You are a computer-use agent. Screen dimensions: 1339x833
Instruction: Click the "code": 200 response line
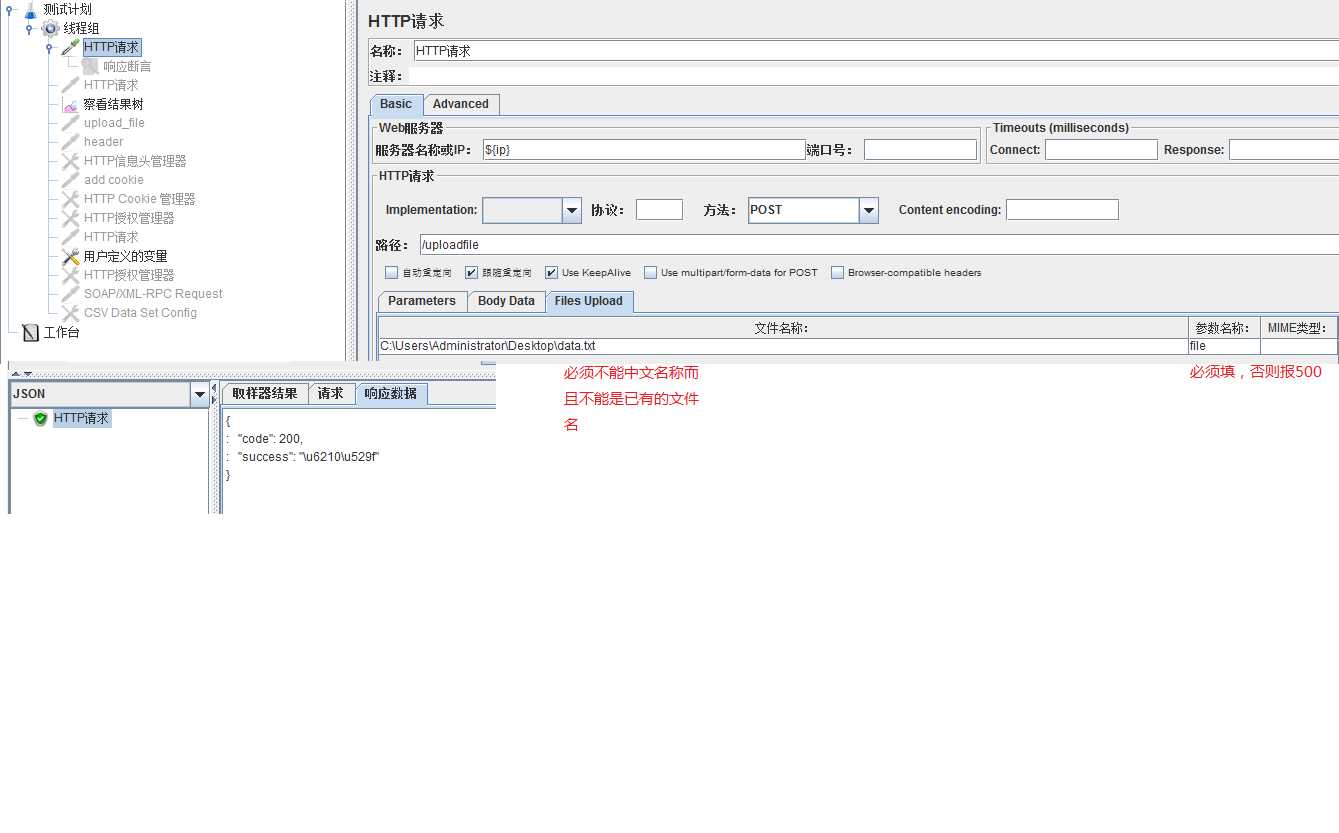(x=270, y=439)
